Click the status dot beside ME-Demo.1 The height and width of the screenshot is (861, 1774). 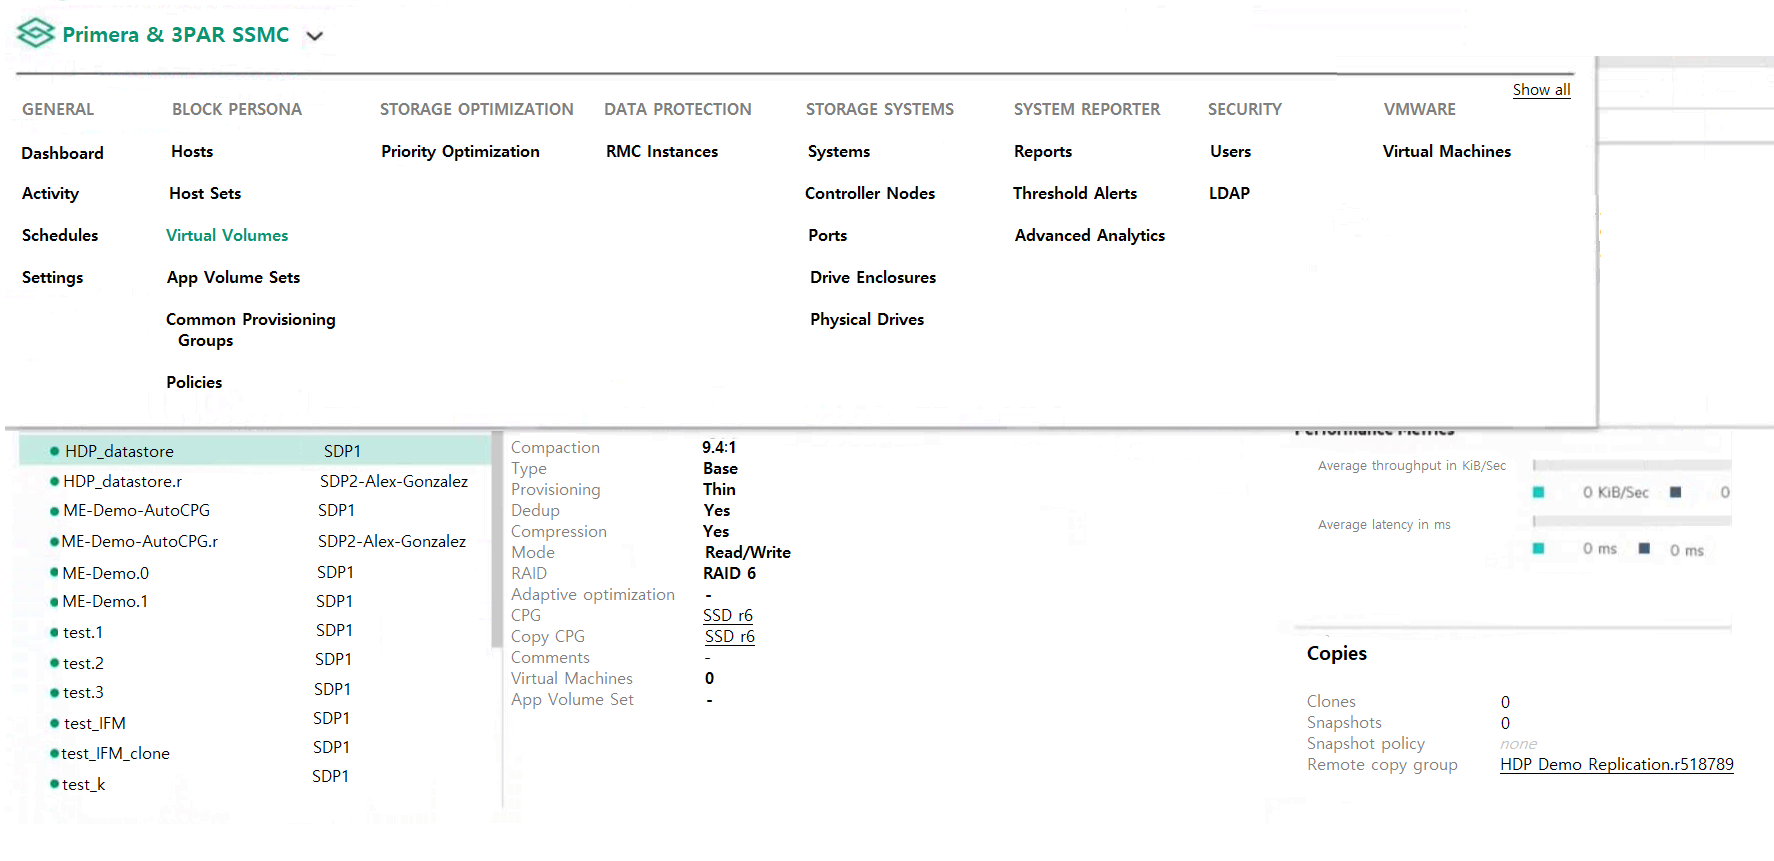pyautogui.click(x=54, y=602)
